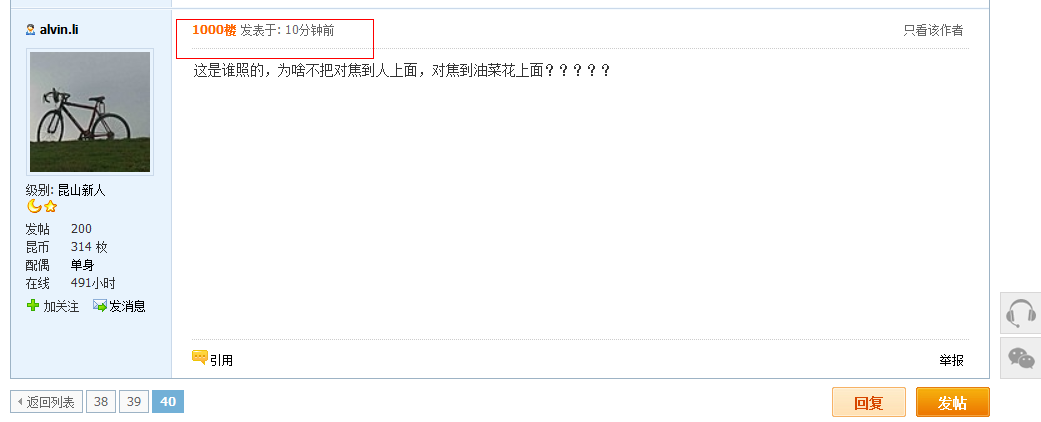Click the 昆山新人 level label
Screen dimensions: 1041x422
click(x=82, y=190)
